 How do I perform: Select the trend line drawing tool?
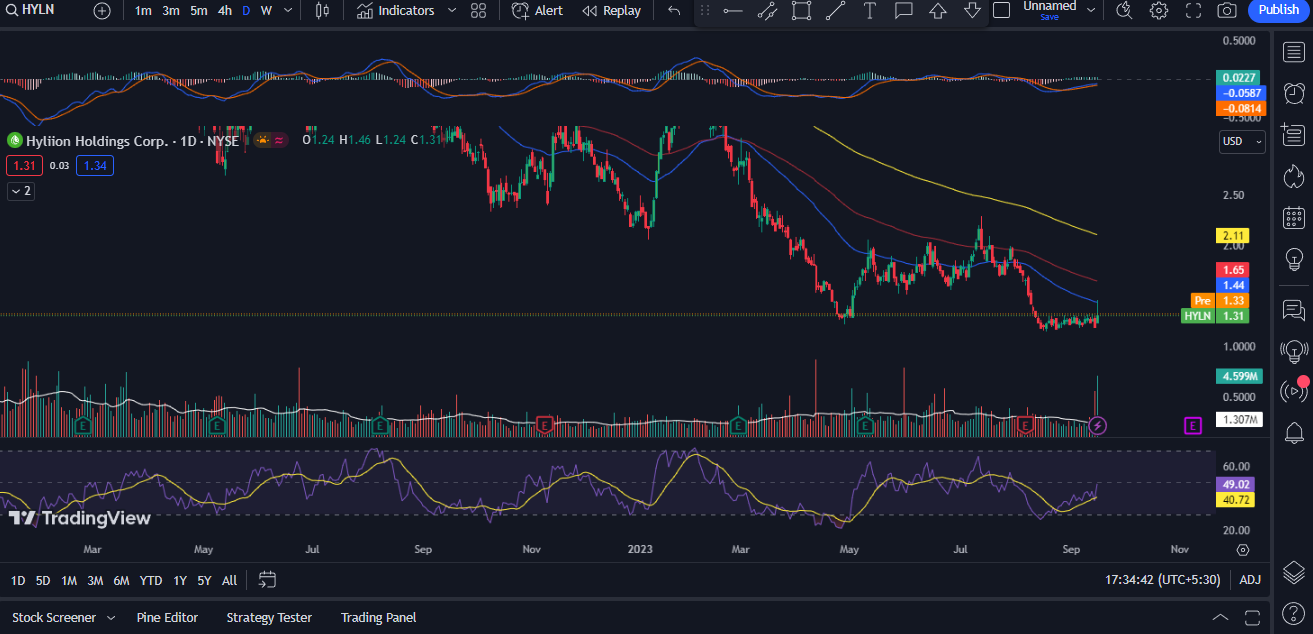click(x=767, y=10)
